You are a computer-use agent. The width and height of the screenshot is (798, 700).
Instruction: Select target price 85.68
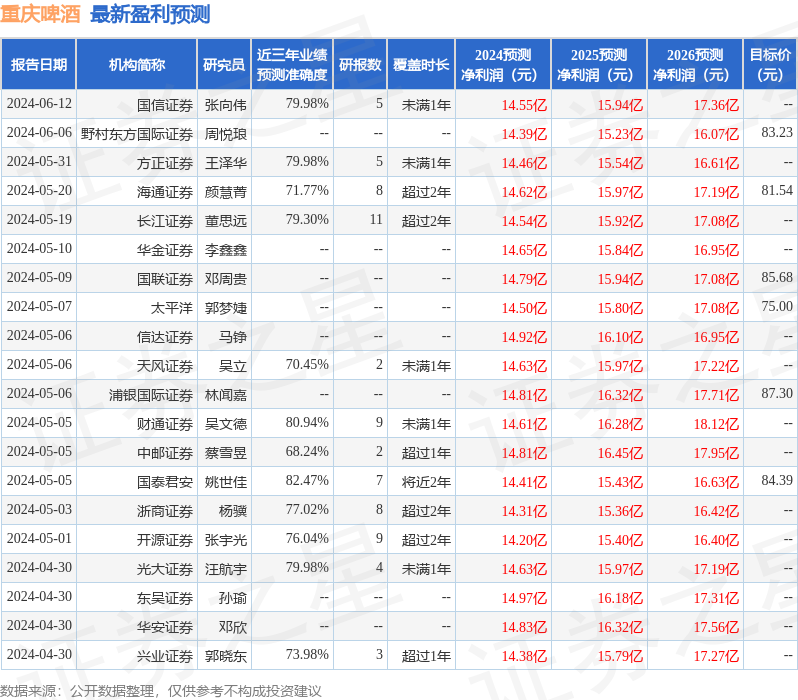(777, 278)
